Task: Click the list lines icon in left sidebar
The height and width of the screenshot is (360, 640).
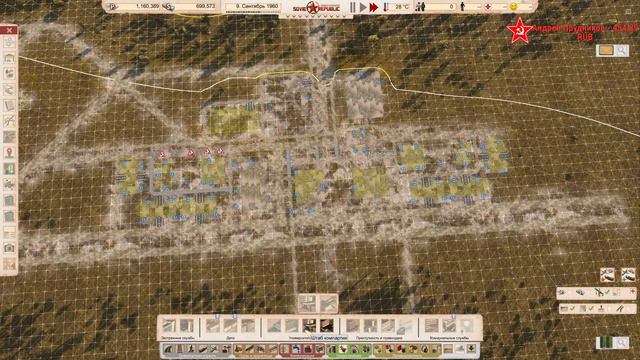Action: coord(9,232)
